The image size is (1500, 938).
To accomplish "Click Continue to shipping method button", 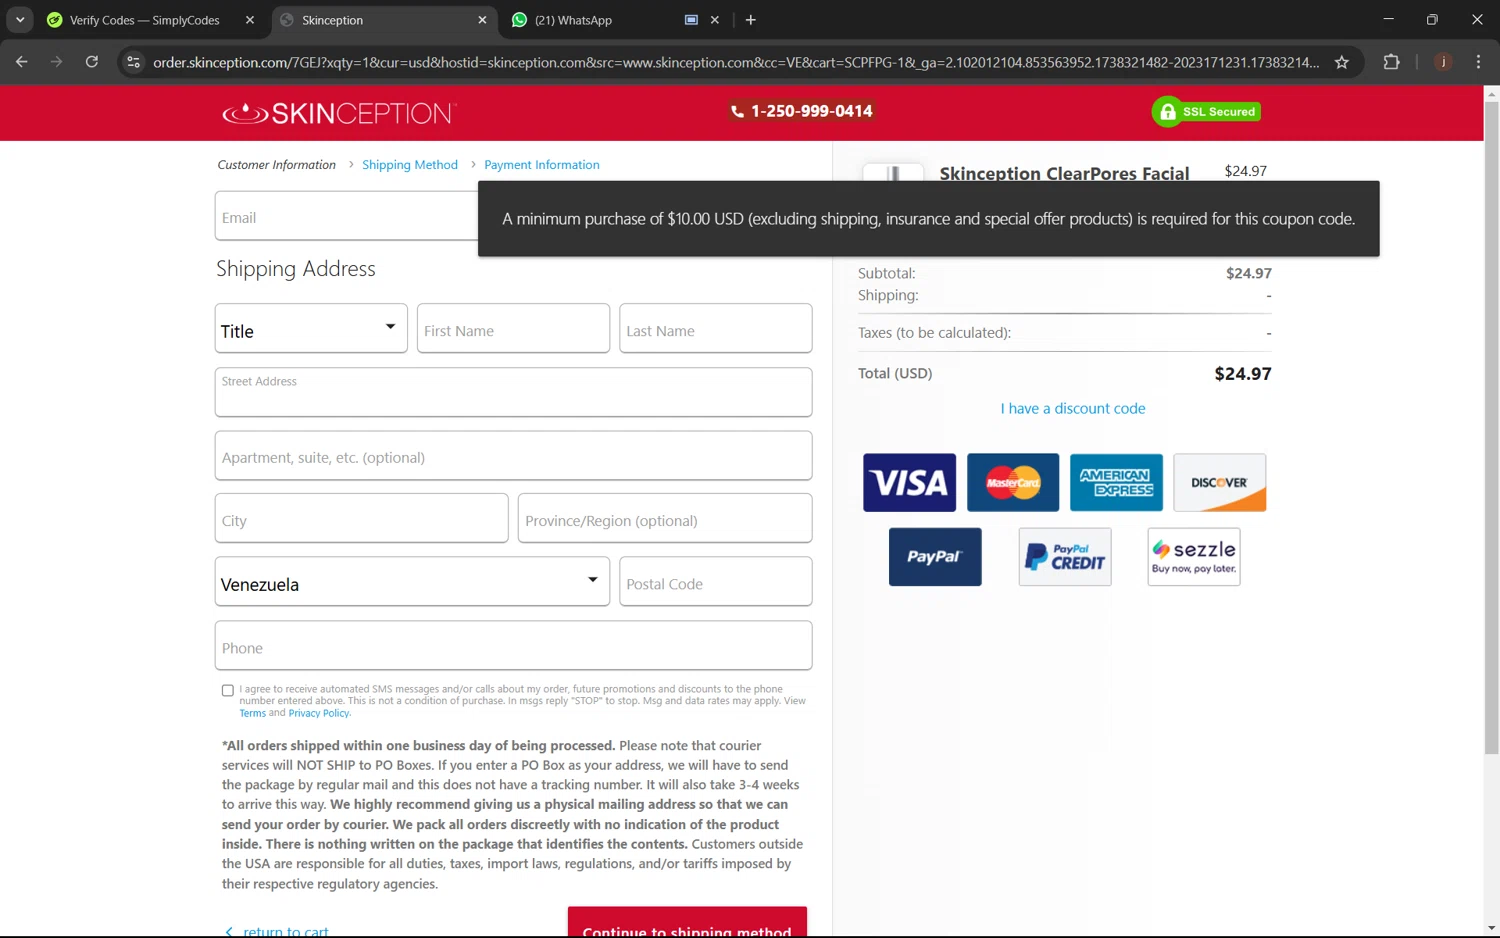I will click(x=687, y=923).
